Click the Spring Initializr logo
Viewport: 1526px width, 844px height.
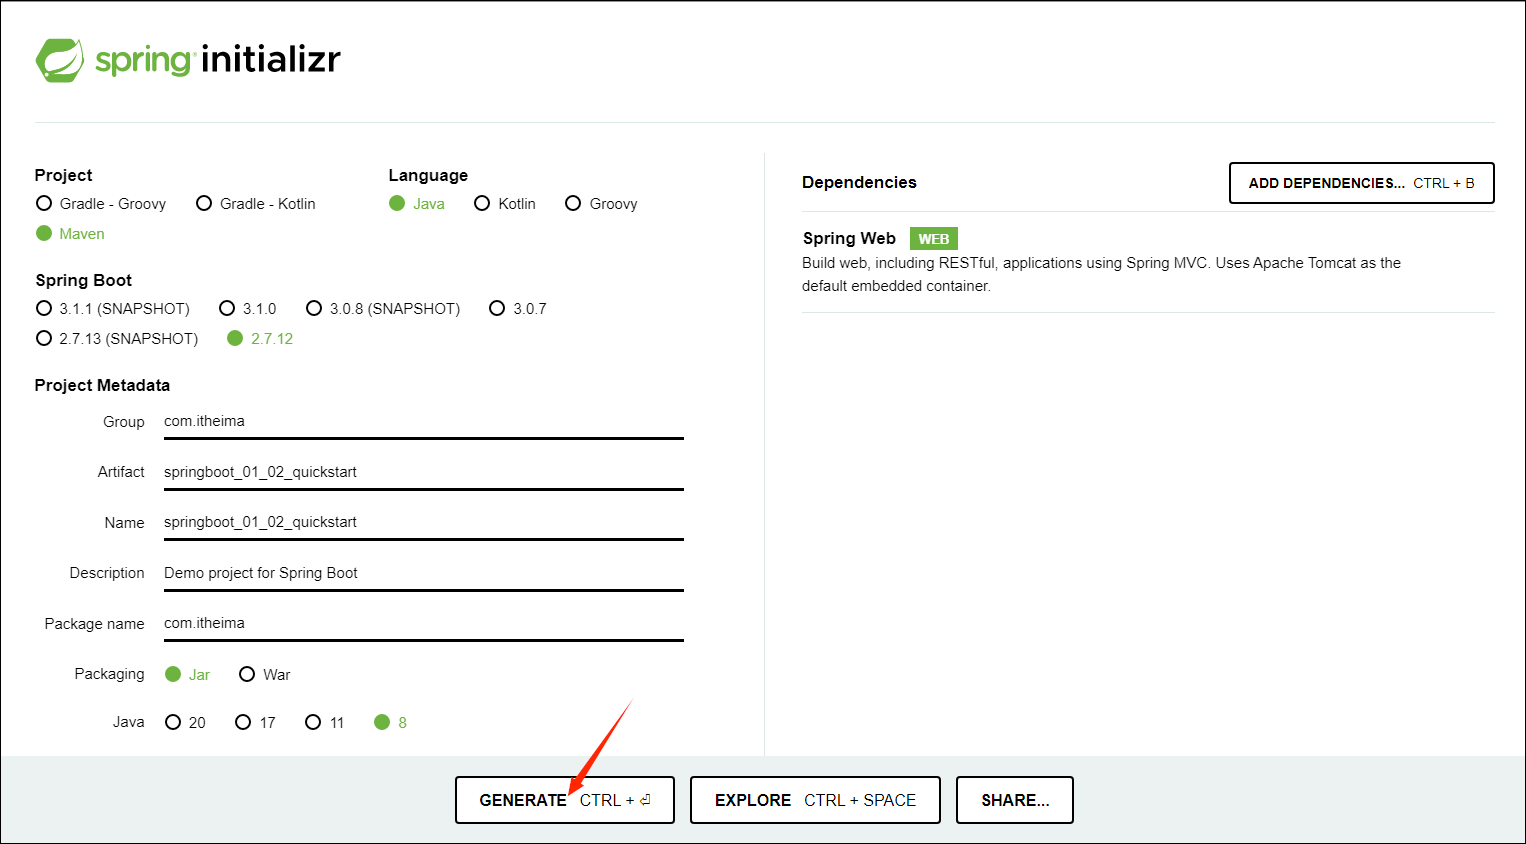[187, 60]
